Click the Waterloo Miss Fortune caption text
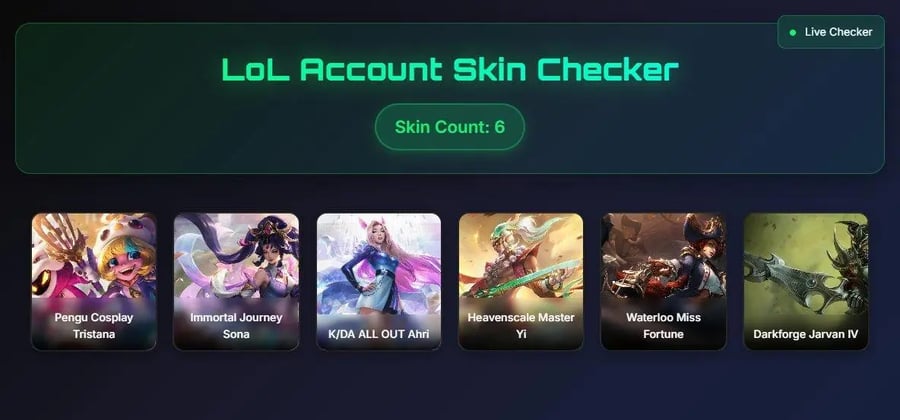Viewport: 900px width, 420px height. point(664,325)
